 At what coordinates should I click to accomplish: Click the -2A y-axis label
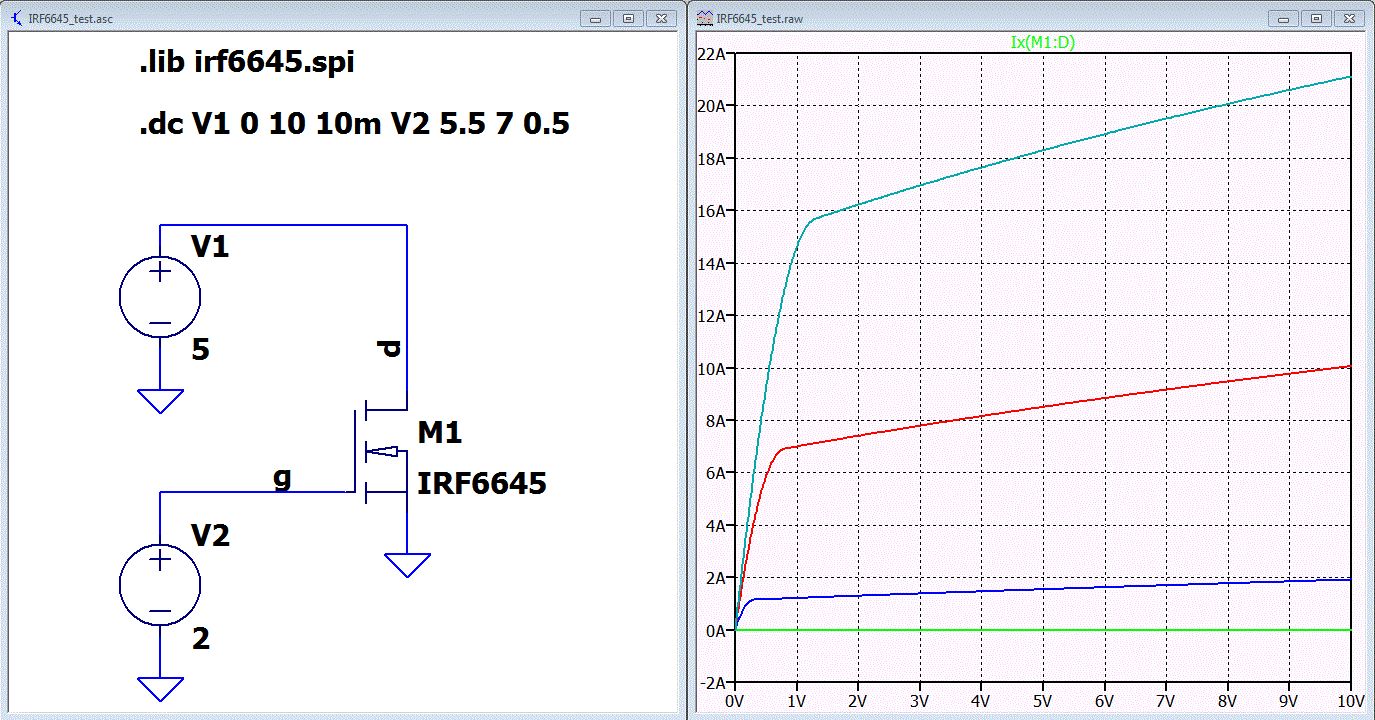[x=713, y=683]
